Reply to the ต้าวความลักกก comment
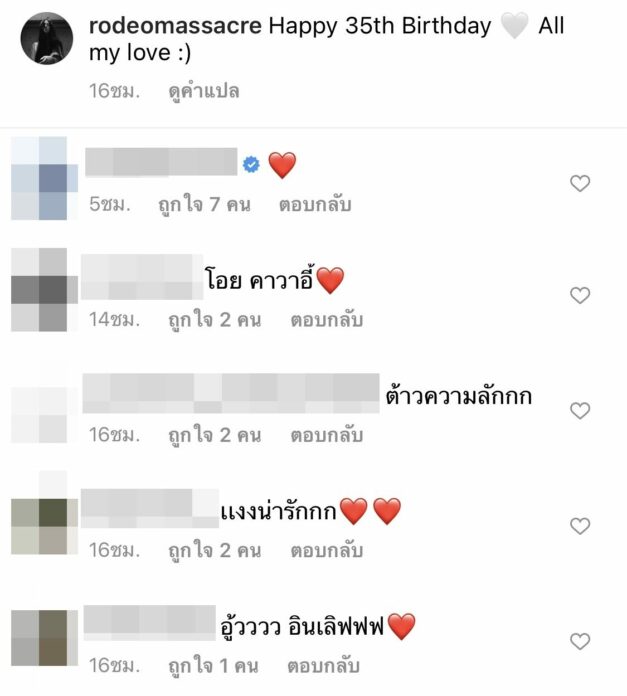627x696 pixels. click(x=327, y=435)
